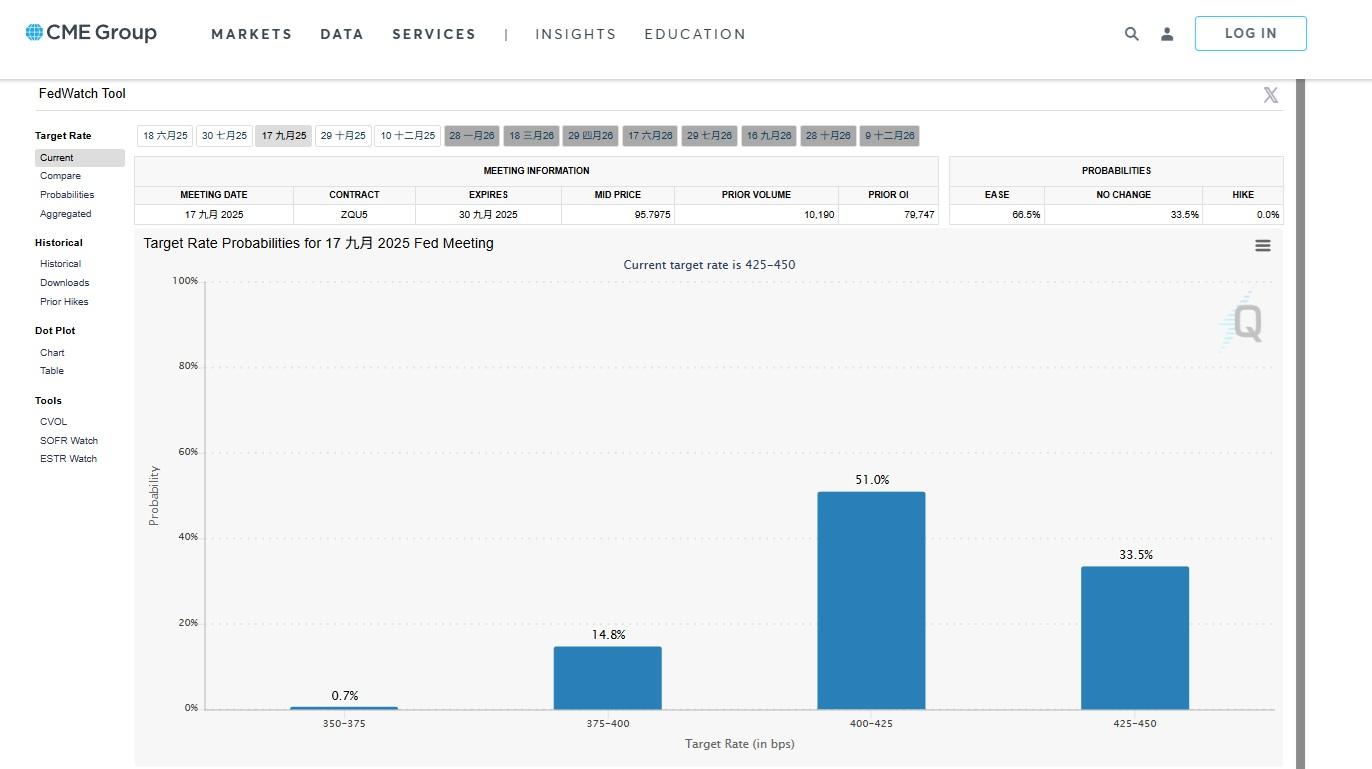Screen dimensions: 1372x769
Task: Choose the 28 一月26 meeting tab
Action: pos(471,136)
